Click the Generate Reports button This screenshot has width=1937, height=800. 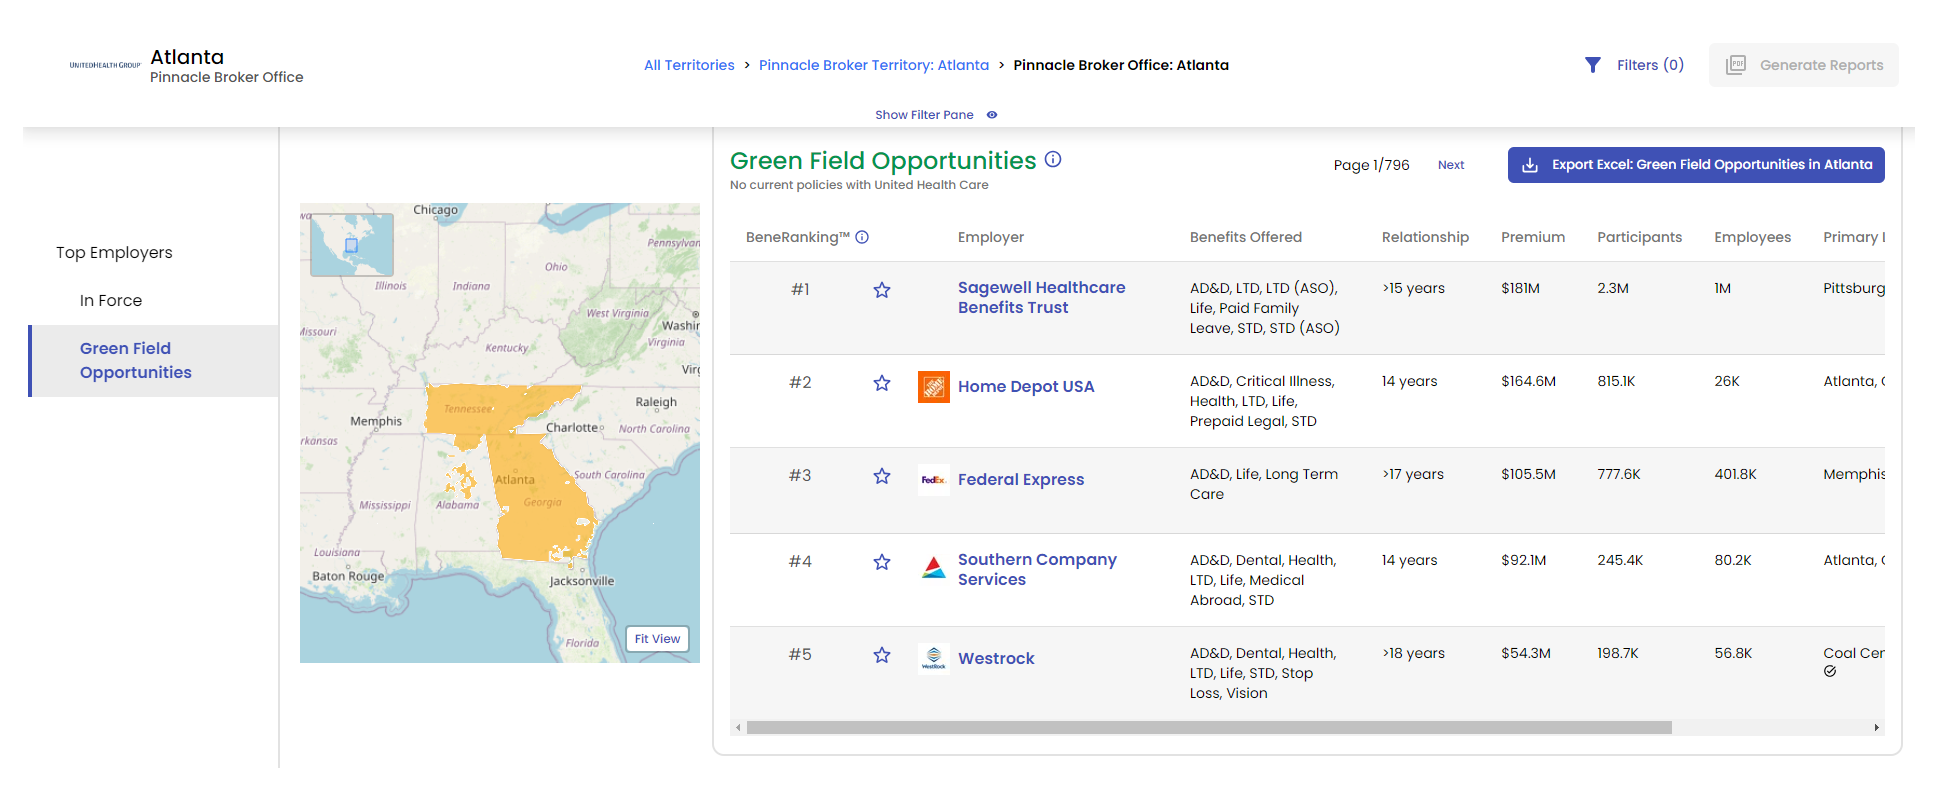click(1804, 65)
